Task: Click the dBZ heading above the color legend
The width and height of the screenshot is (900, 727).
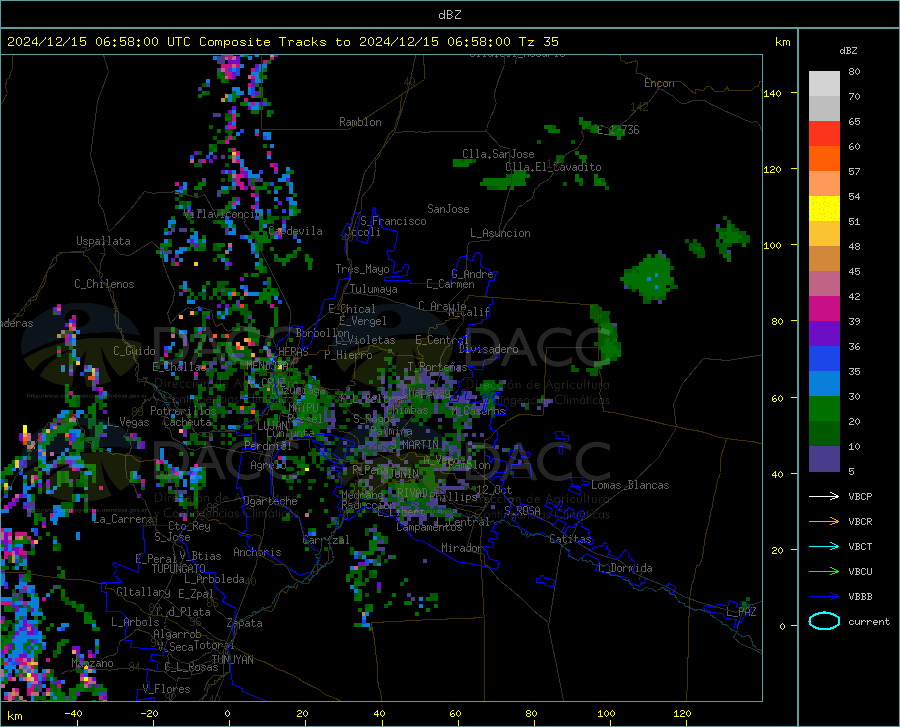Action: coord(848,50)
